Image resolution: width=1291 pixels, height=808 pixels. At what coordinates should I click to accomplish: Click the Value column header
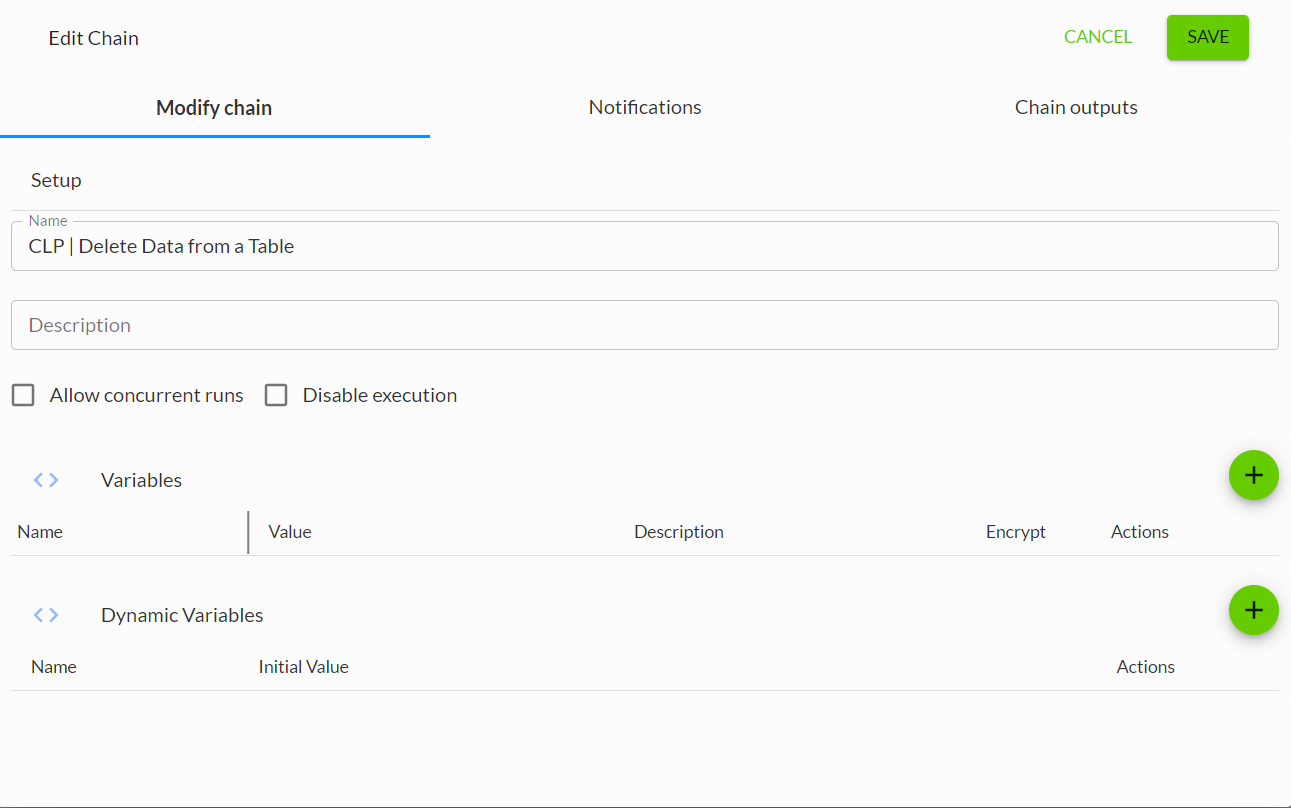tap(290, 531)
